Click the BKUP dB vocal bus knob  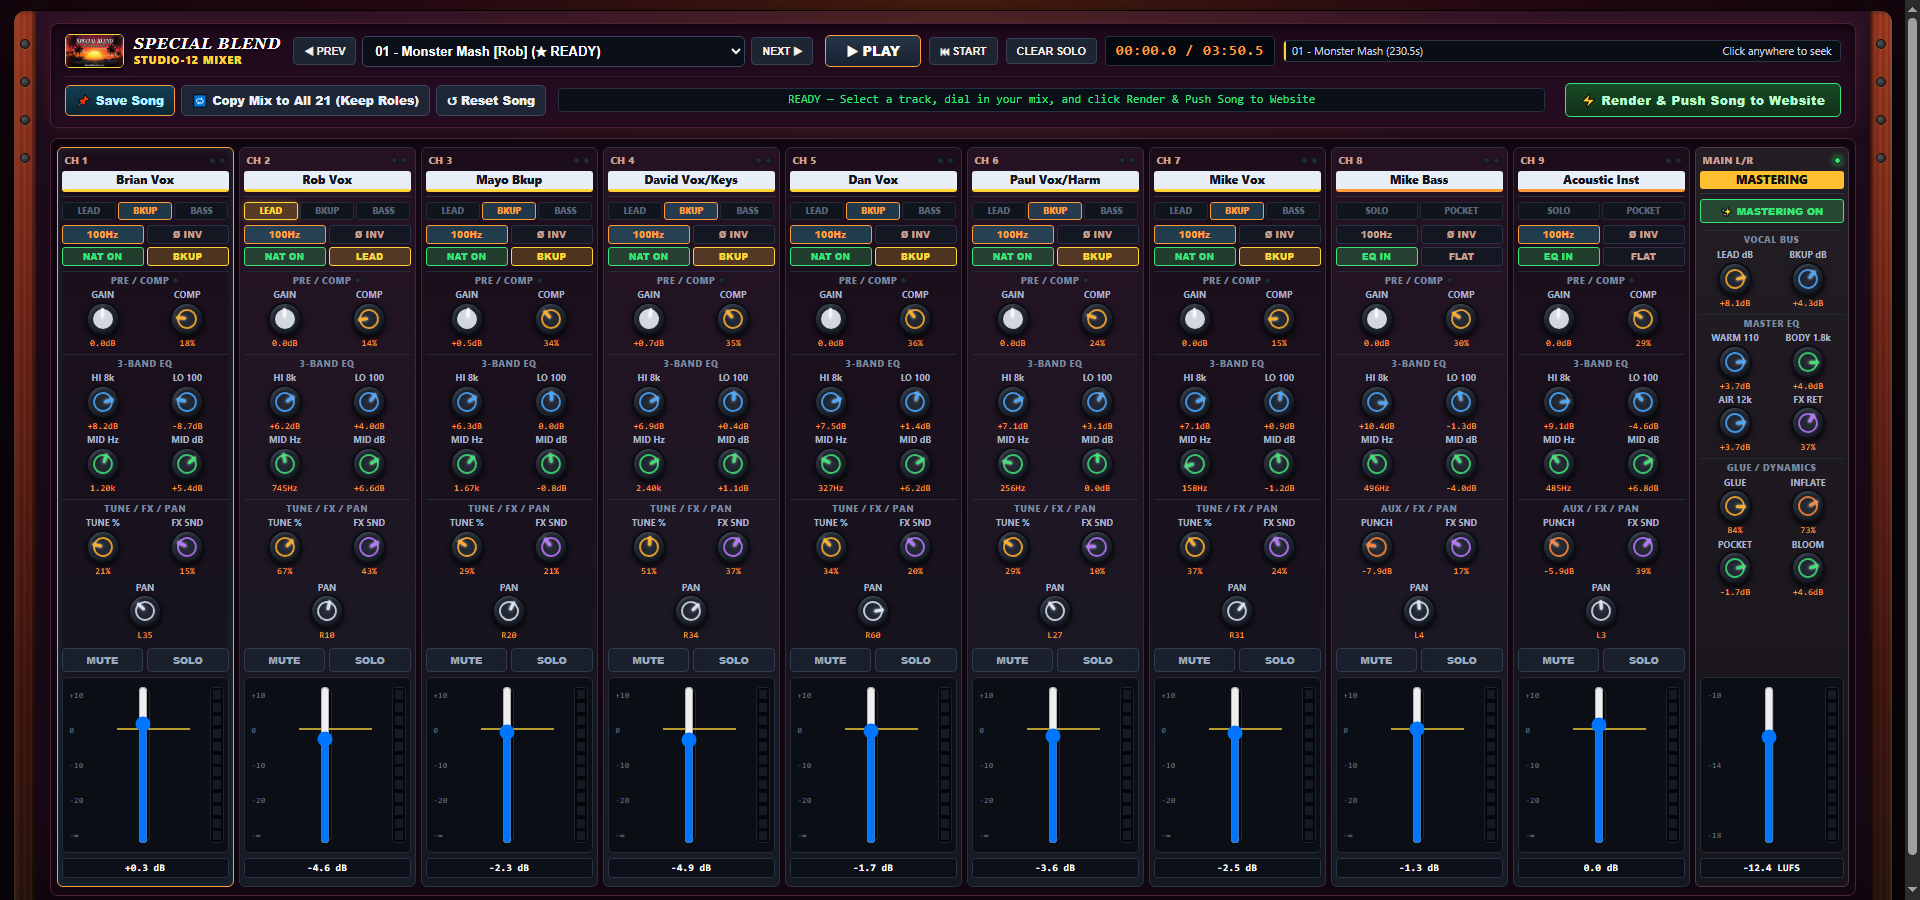point(1807,279)
